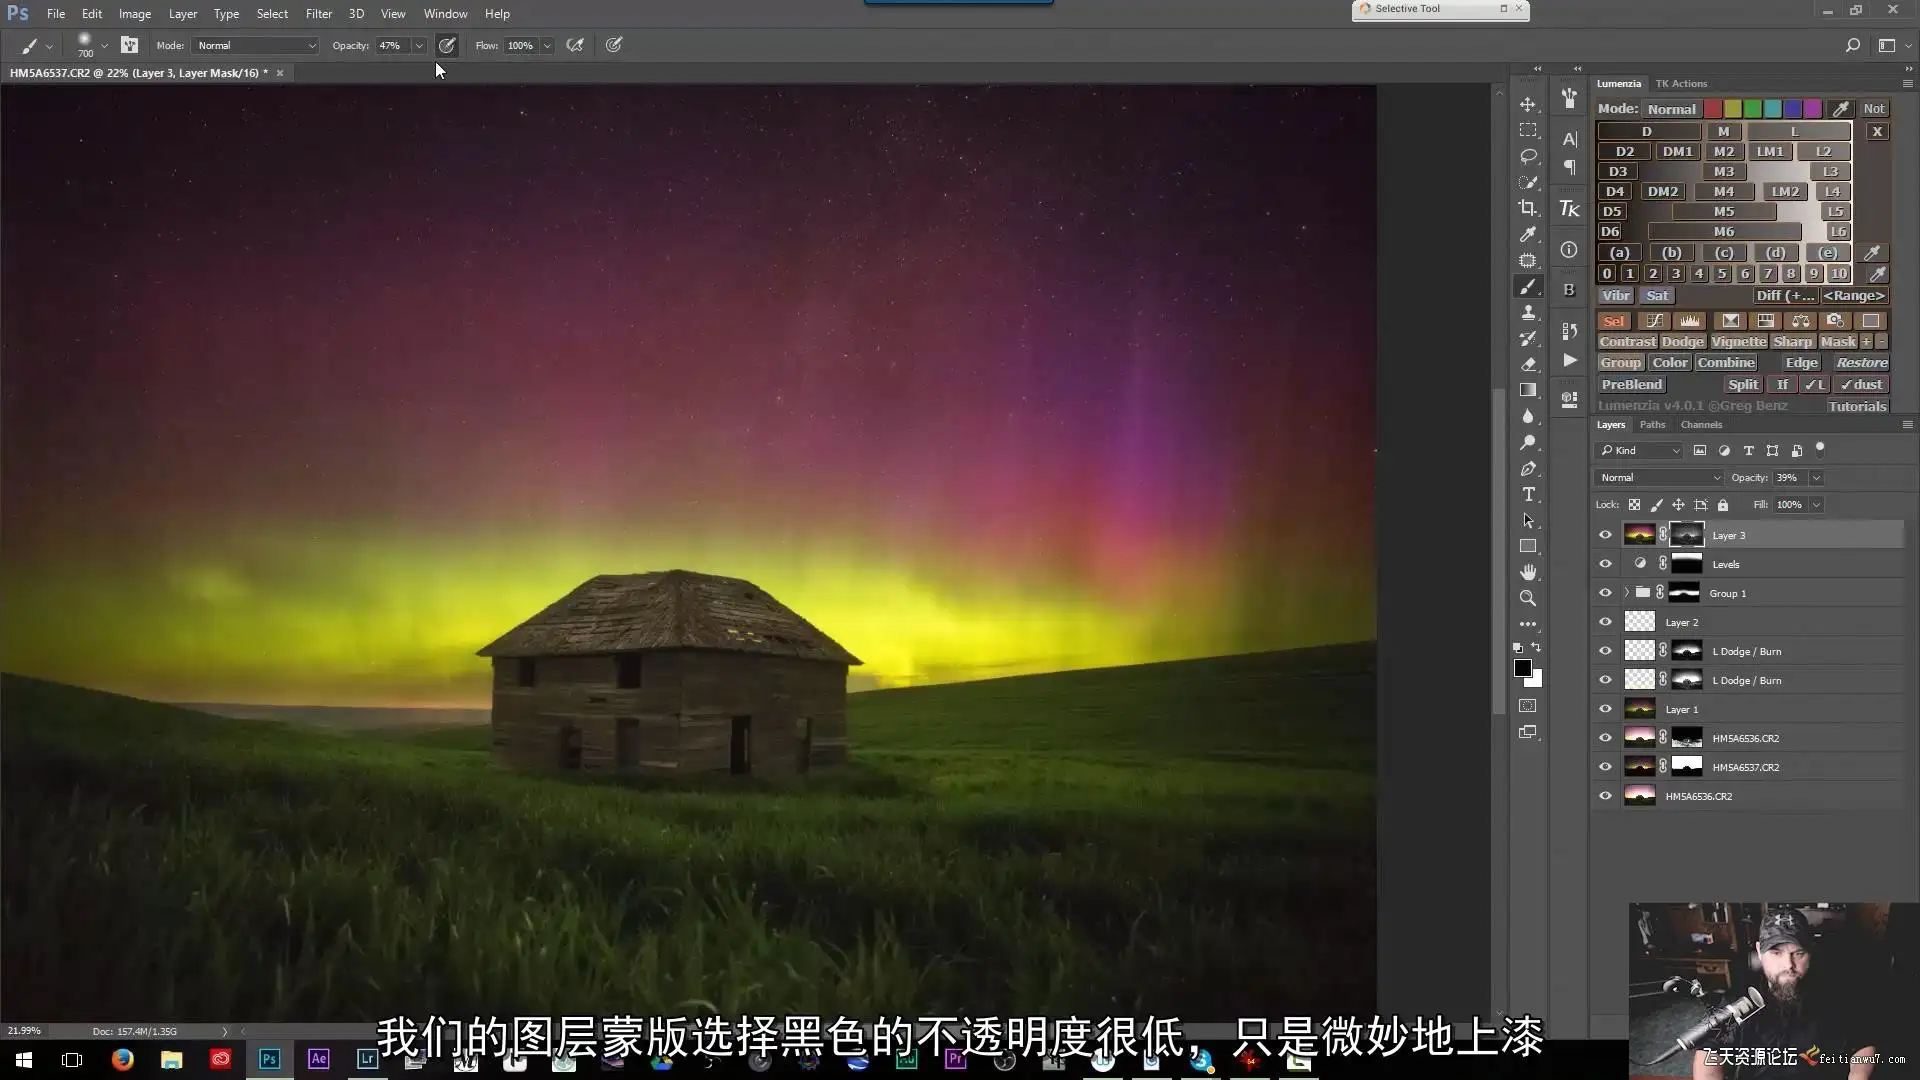Hide the Levels adjustment layer
The height and width of the screenshot is (1080, 1920).
(x=1605, y=564)
